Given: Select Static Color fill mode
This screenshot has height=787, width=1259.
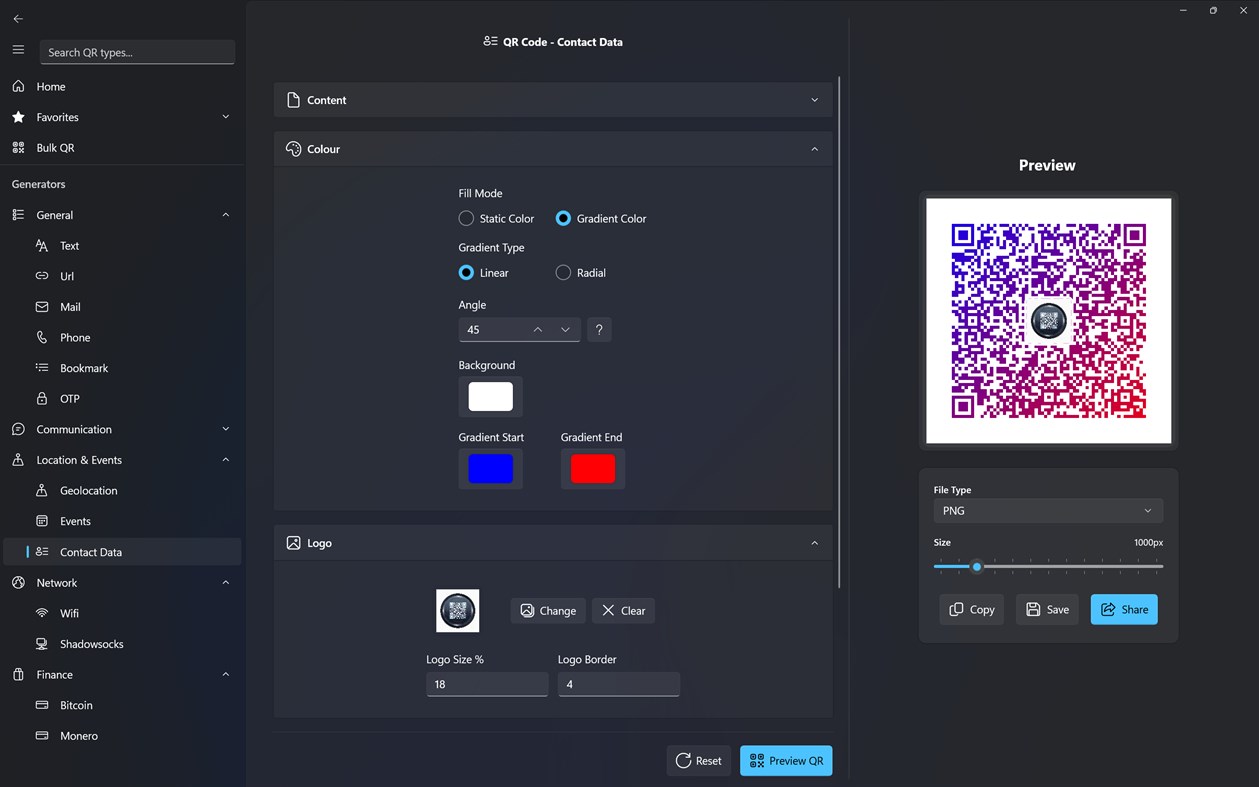Looking at the screenshot, I should [x=466, y=218].
